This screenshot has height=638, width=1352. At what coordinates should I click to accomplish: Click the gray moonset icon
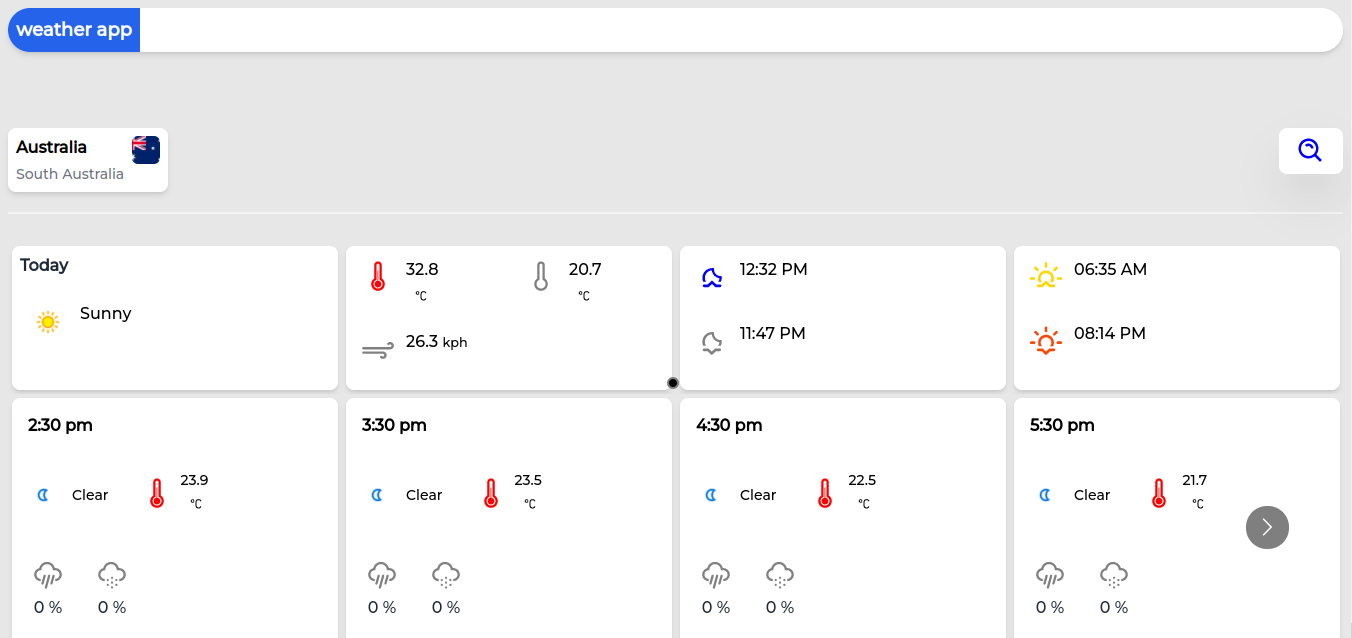coord(711,343)
